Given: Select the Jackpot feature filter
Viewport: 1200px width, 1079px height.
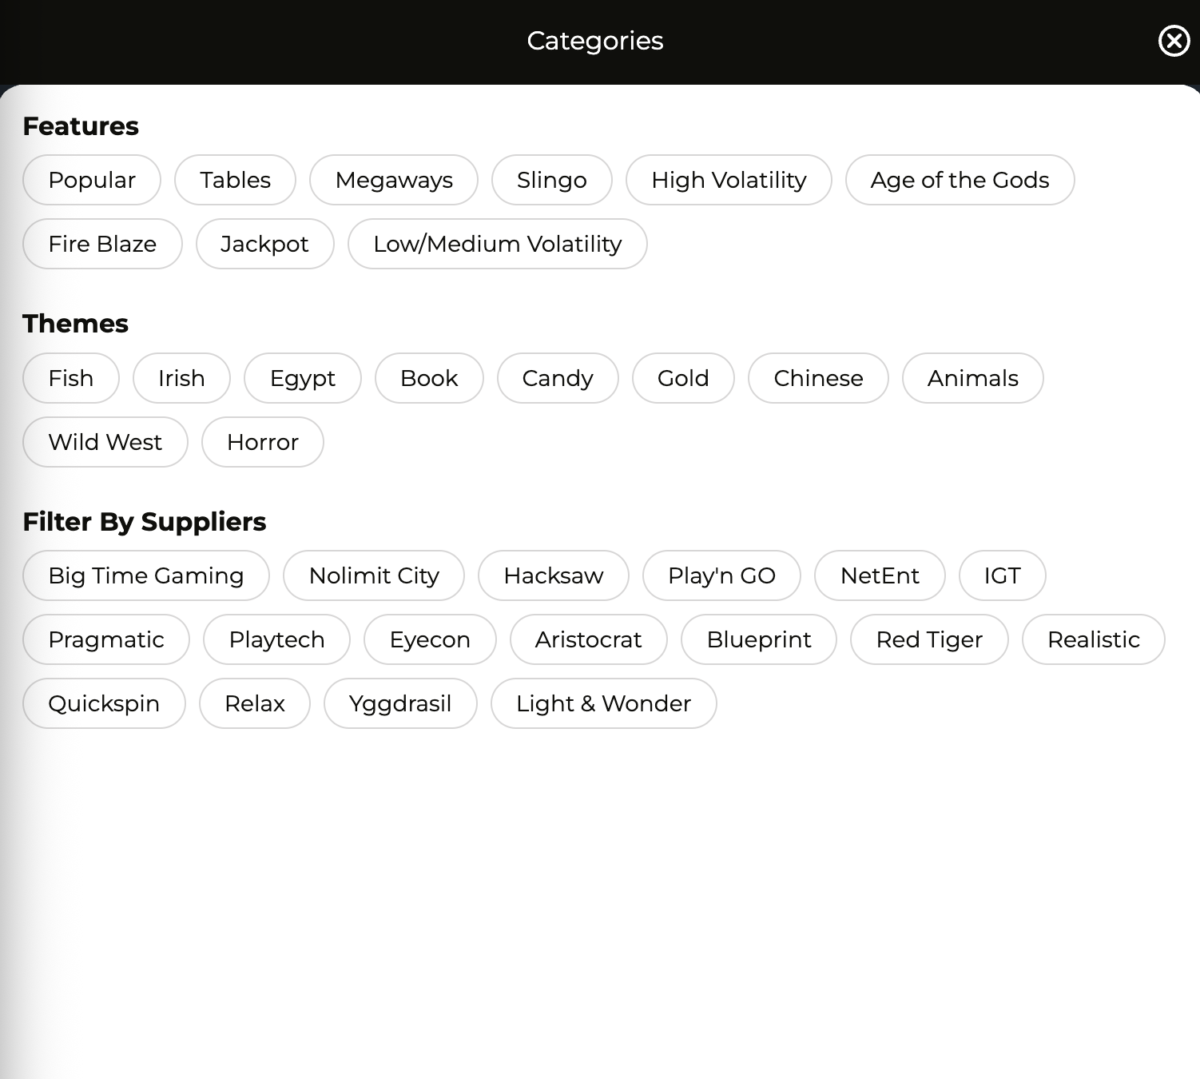Looking at the screenshot, I should coord(264,244).
